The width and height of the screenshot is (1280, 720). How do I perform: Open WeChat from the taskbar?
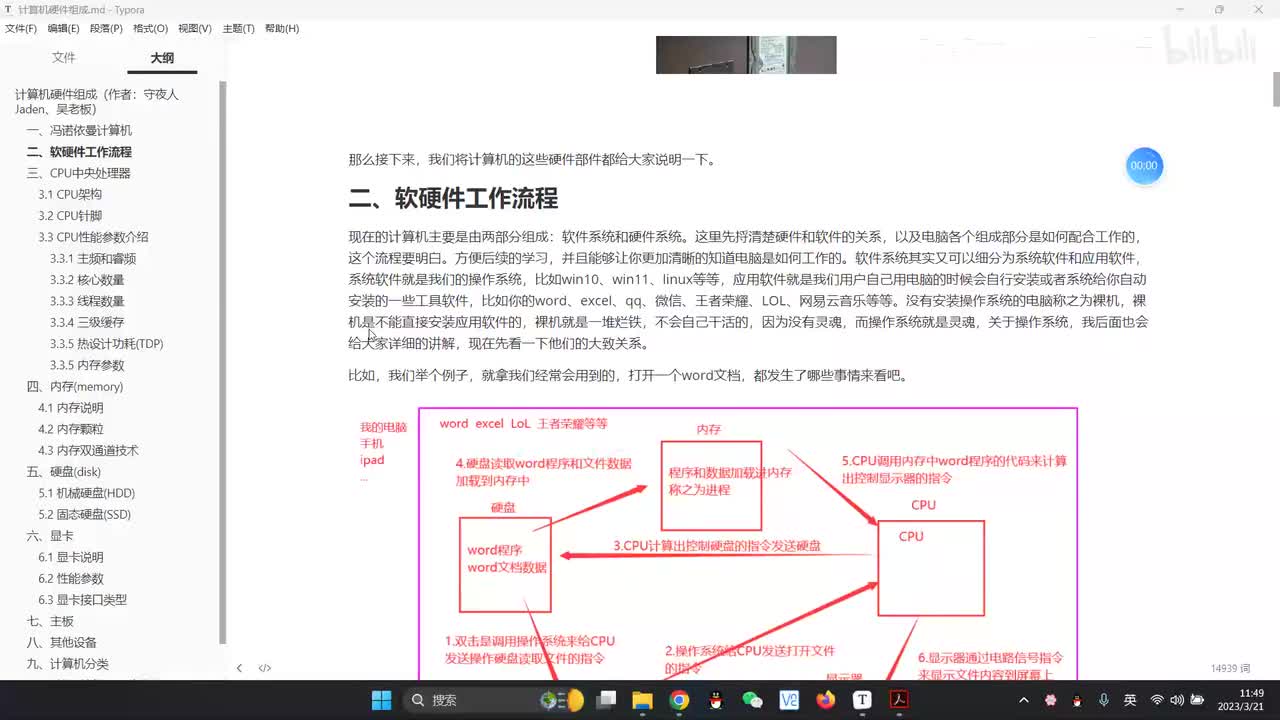(x=752, y=700)
